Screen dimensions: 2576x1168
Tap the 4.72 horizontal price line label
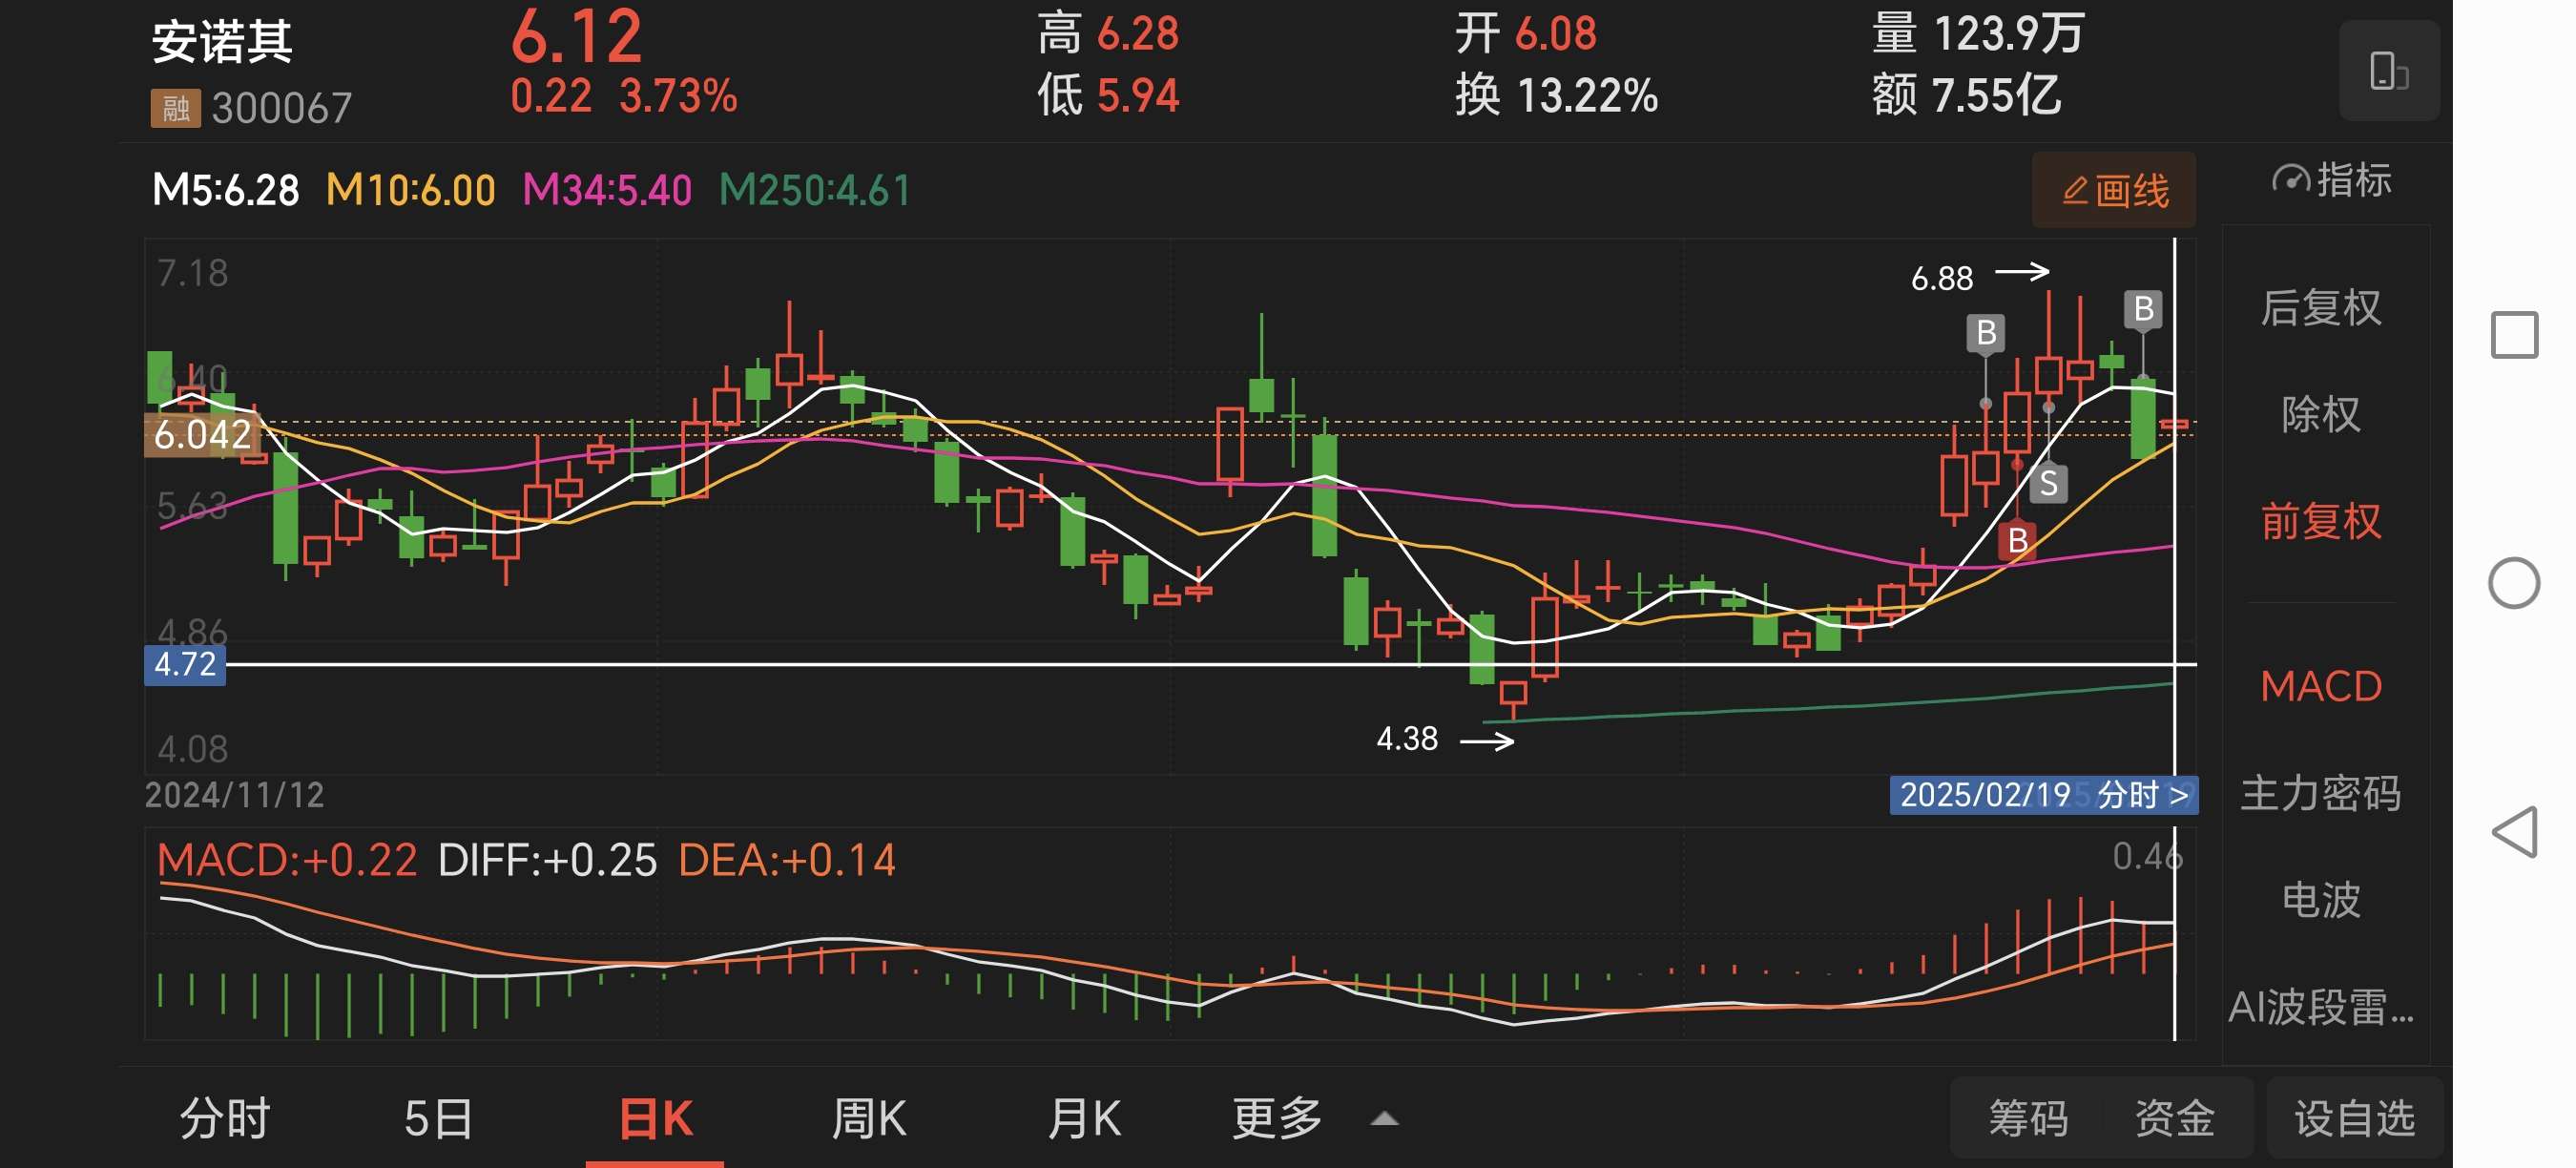[x=185, y=664]
